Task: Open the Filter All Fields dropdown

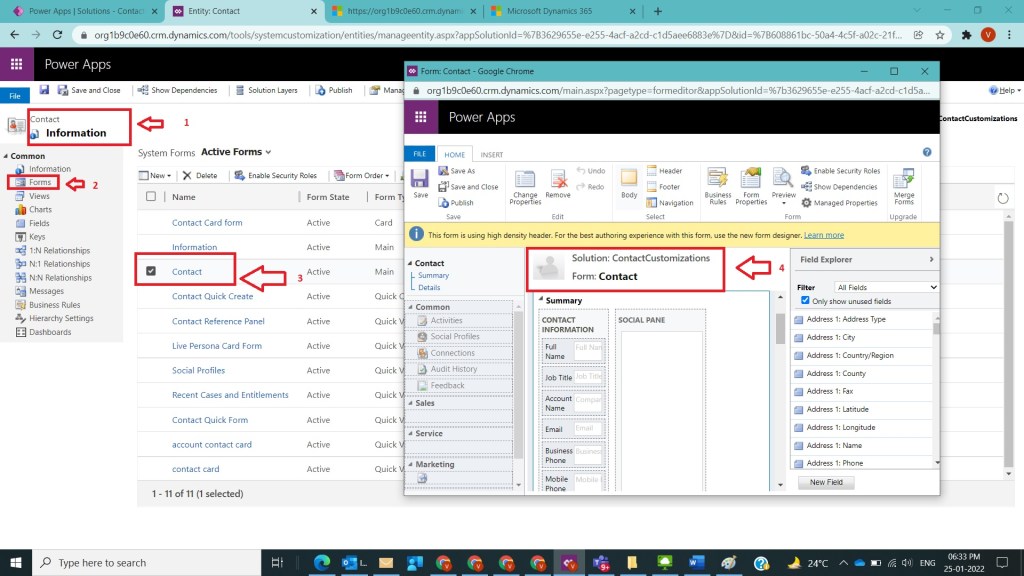Action: coord(886,287)
